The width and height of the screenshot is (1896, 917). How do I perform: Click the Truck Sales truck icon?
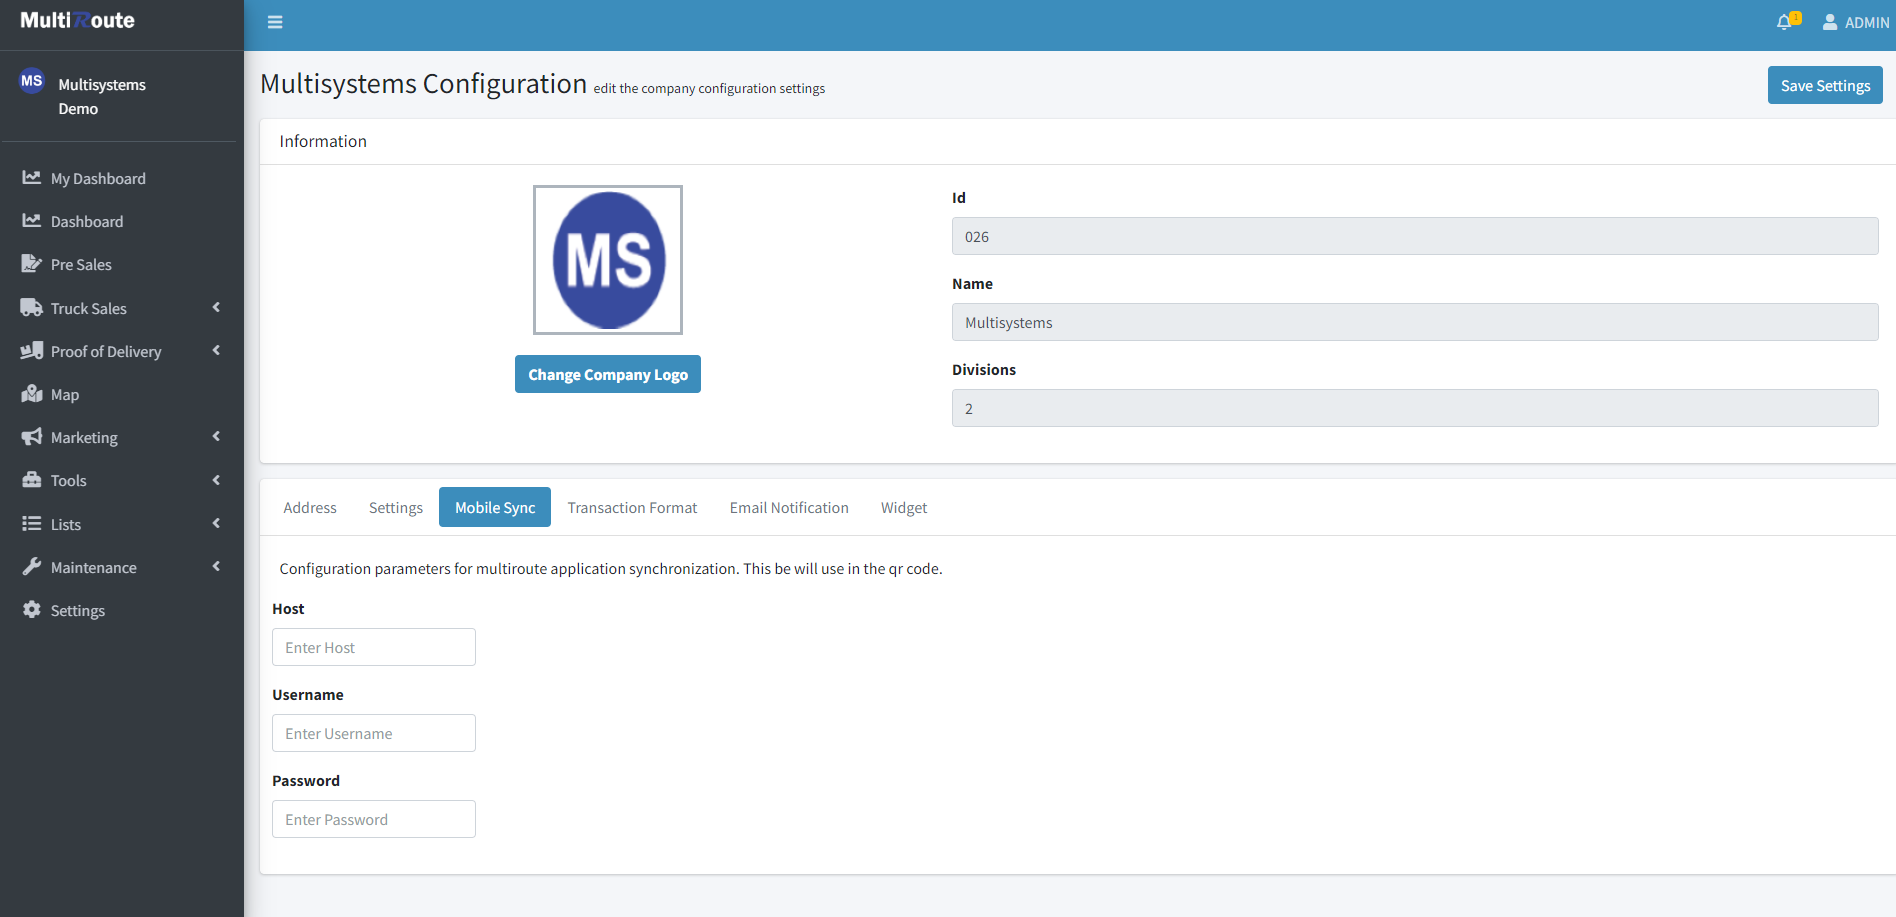tap(31, 308)
